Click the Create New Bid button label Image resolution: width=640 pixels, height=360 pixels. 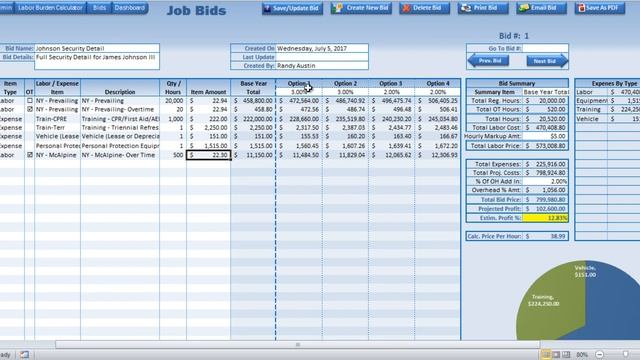click(x=367, y=8)
